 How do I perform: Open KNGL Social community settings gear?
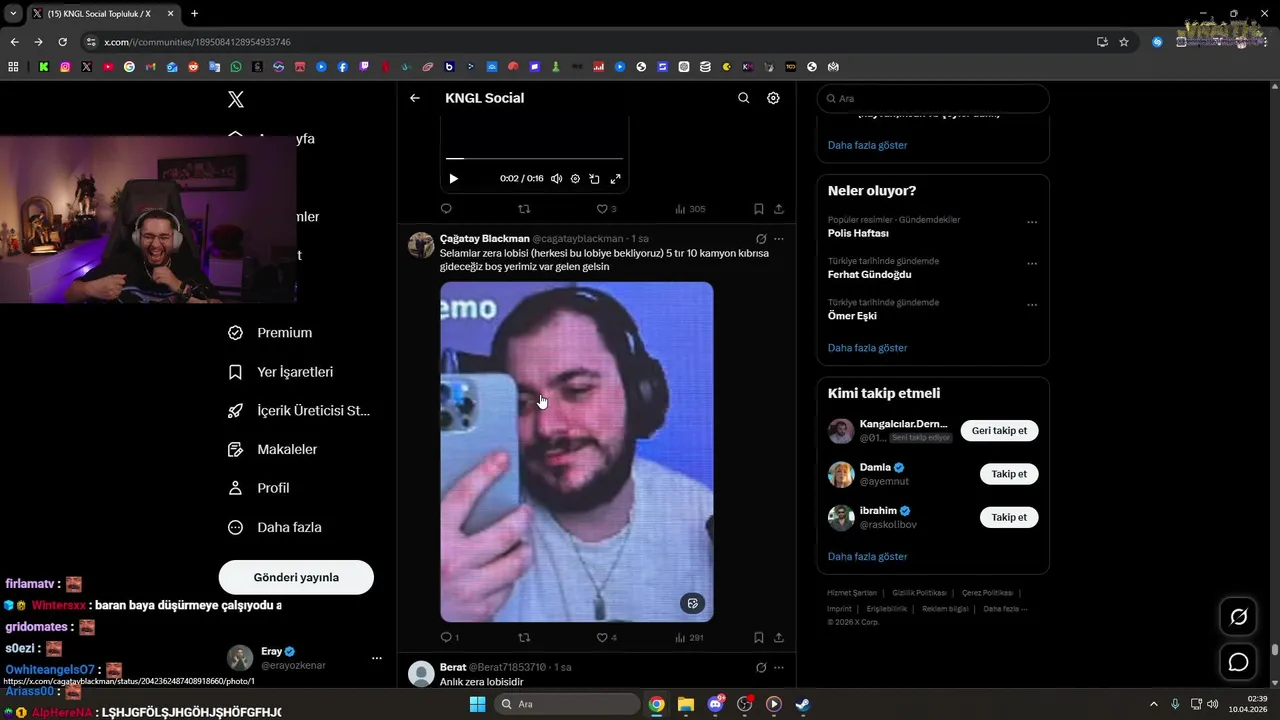773,98
